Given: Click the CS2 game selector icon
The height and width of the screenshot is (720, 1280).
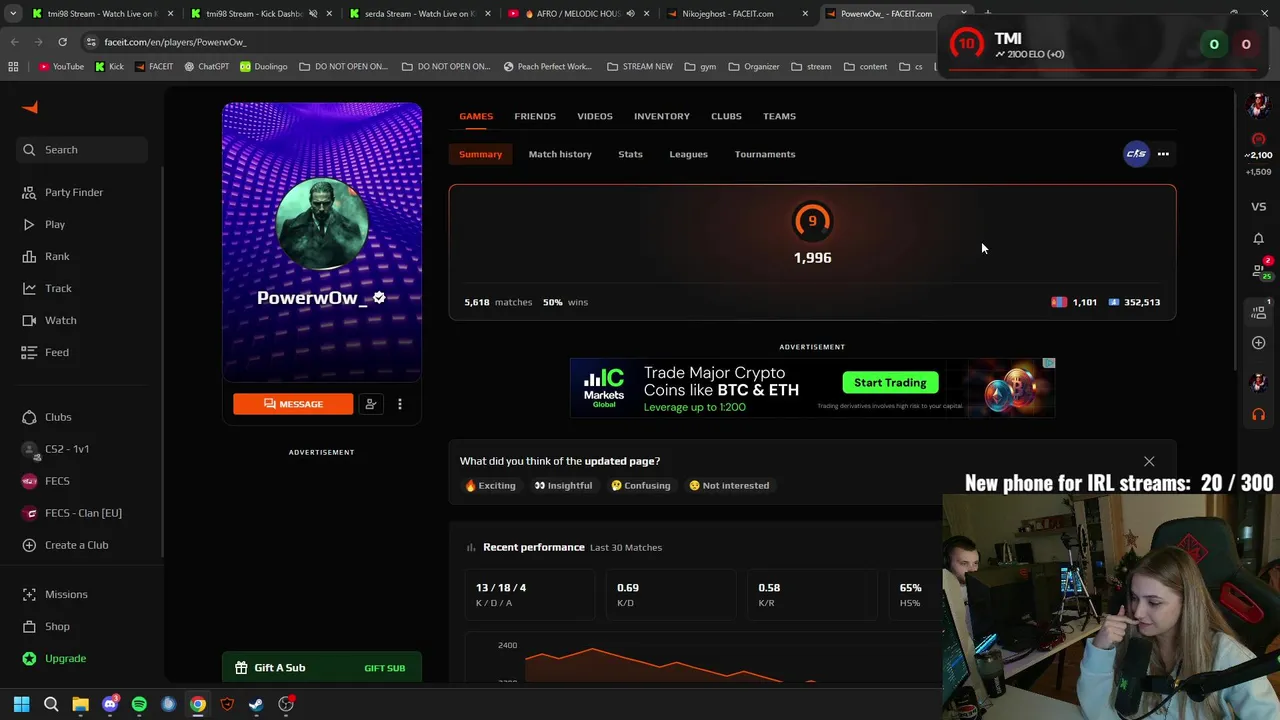Looking at the screenshot, I should point(1136,154).
